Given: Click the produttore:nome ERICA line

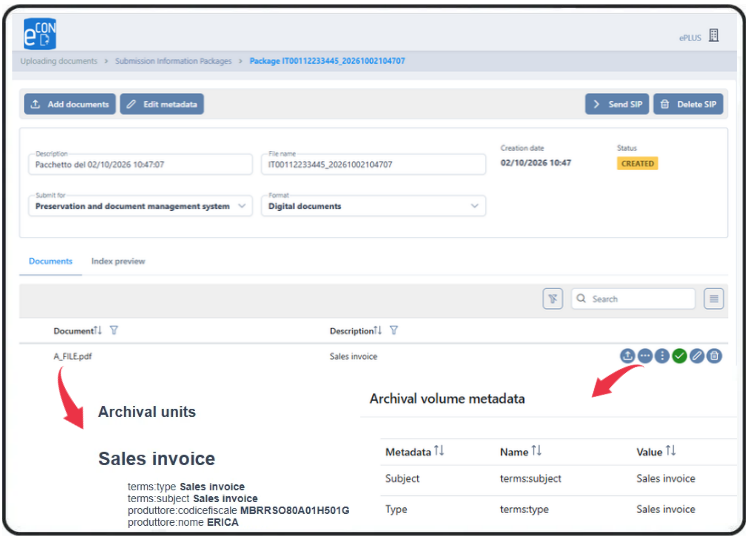Looking at the screenshot, I should point(183,522).
